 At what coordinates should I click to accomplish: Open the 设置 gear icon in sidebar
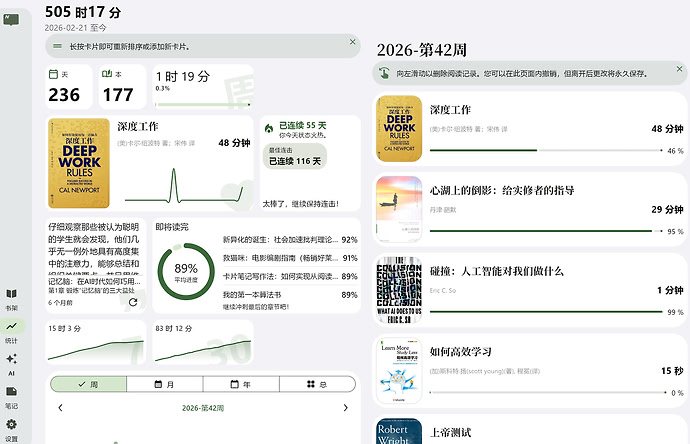click(x=11, y=424)
